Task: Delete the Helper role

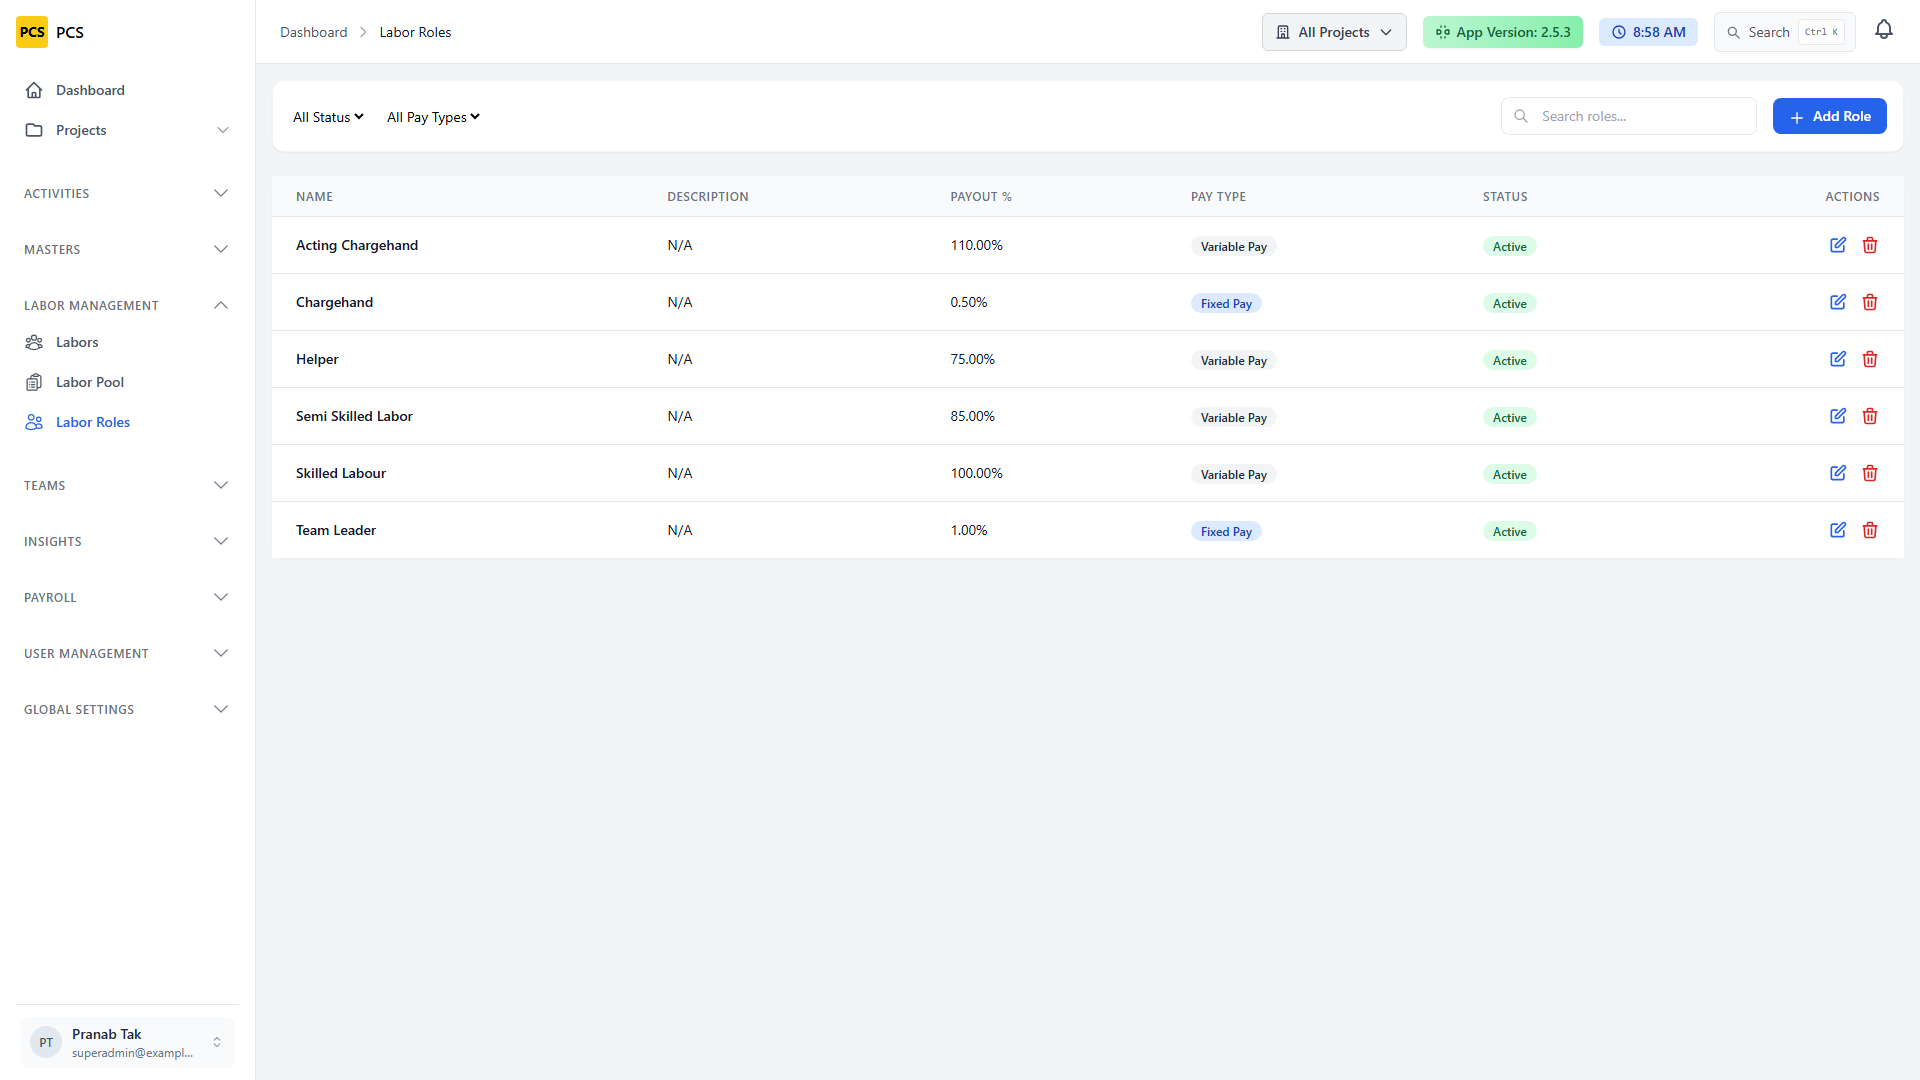Action: [x=1870, y=359]
